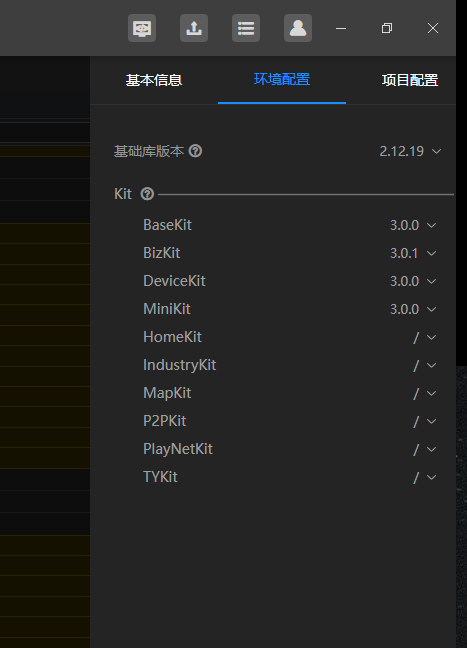Minimize the application window
Viewport: 467px width, 648px height.
[341, 28]
